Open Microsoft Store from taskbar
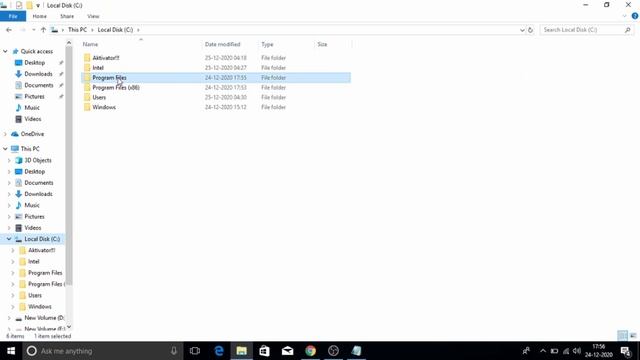Screen dimensions: 640x360 pyautogui.click(x=264, y=351)
